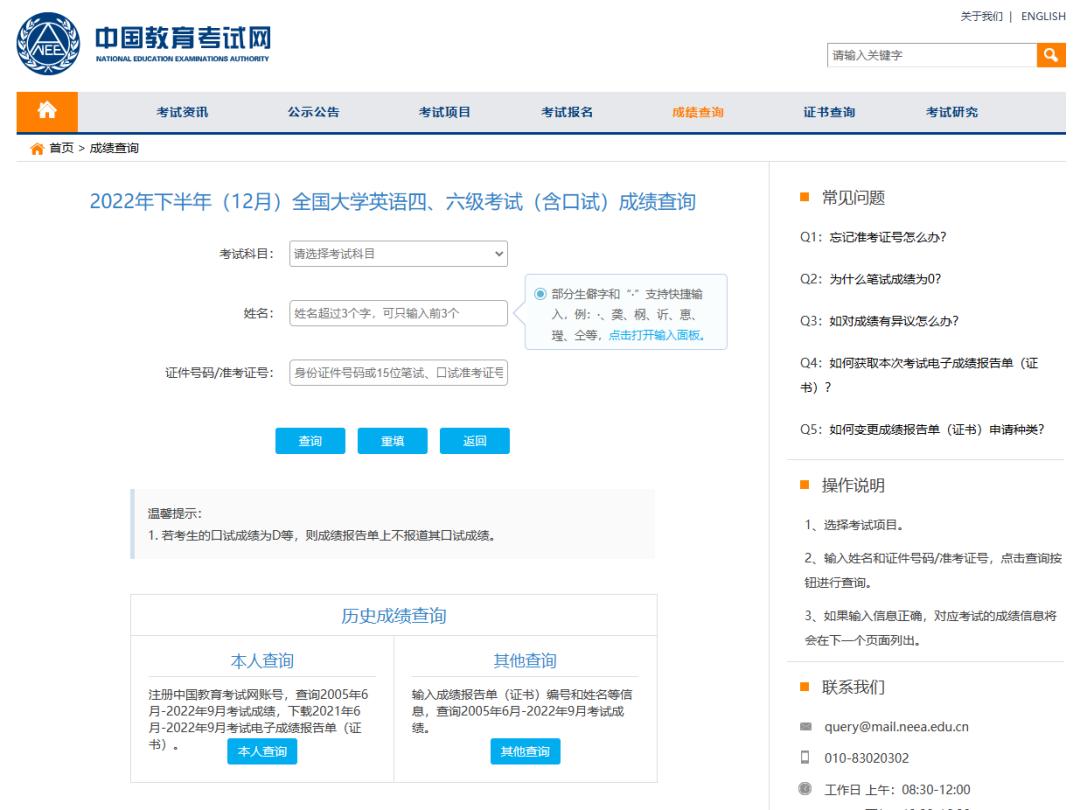The image size is (1080, 810).
Task: Click the 查询 query button
Action: [310, 441]
